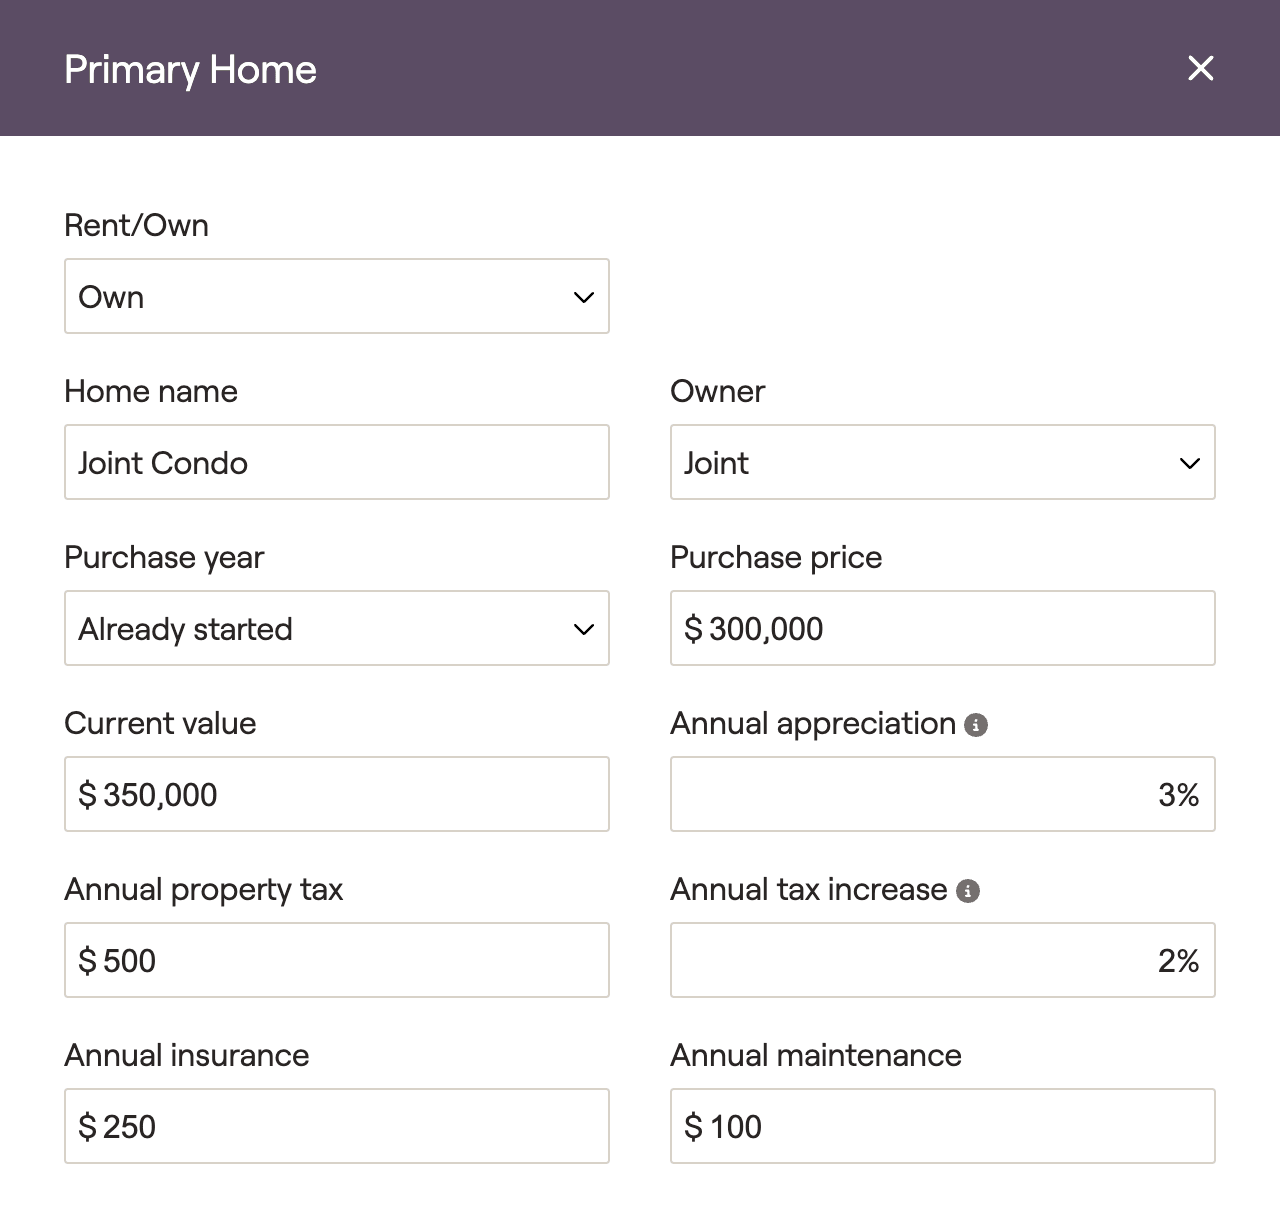Select the Purchase price field with $300,000
The image size is (1280, 1222).
click(x=942, y=629)
